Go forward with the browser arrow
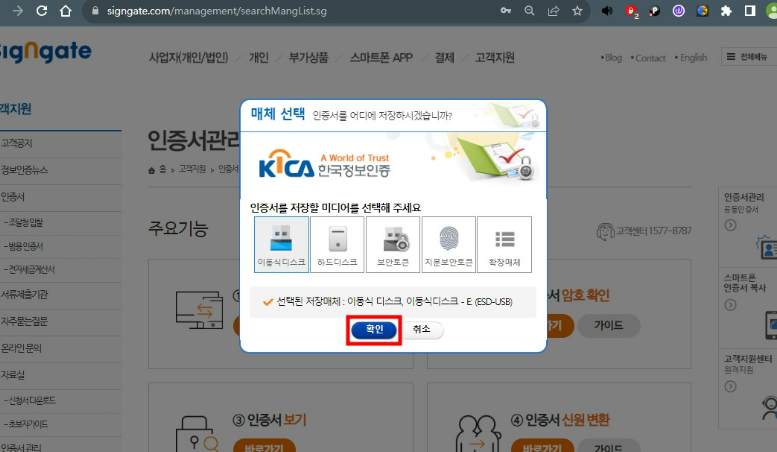This screenshot has width=777, height=452. coord(18,10)
